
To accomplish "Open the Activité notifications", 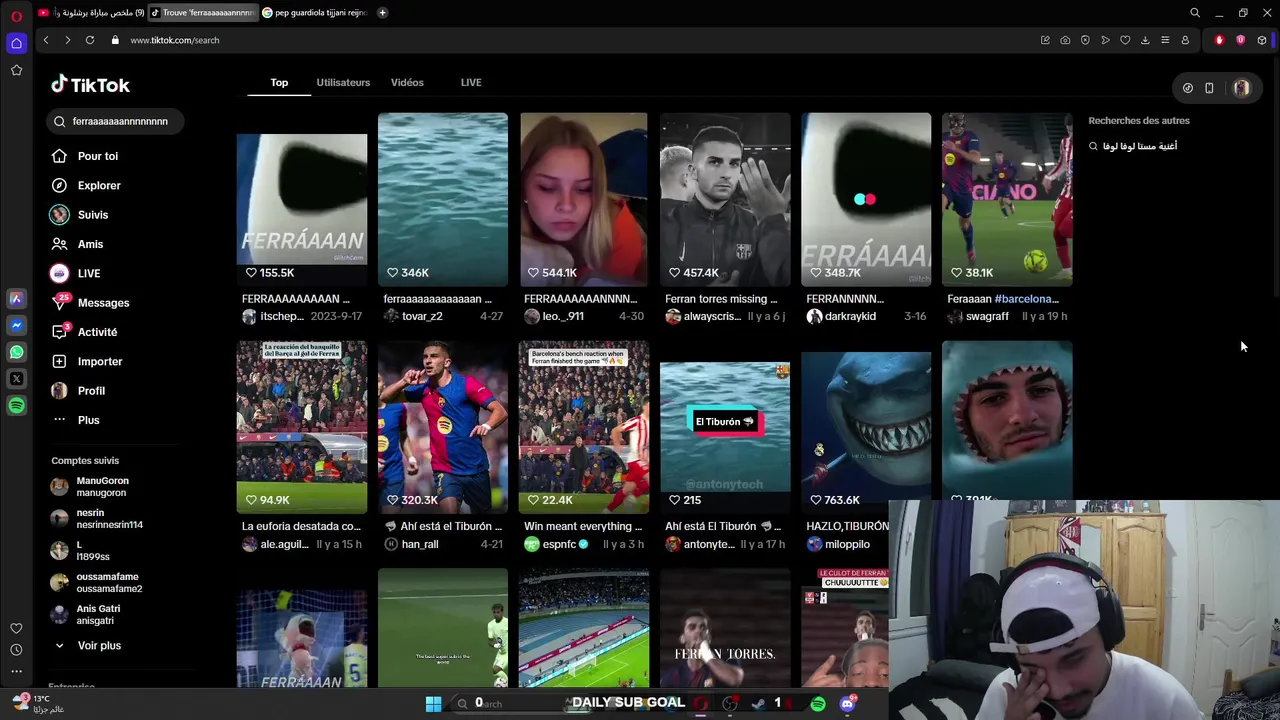I will 85,332.
